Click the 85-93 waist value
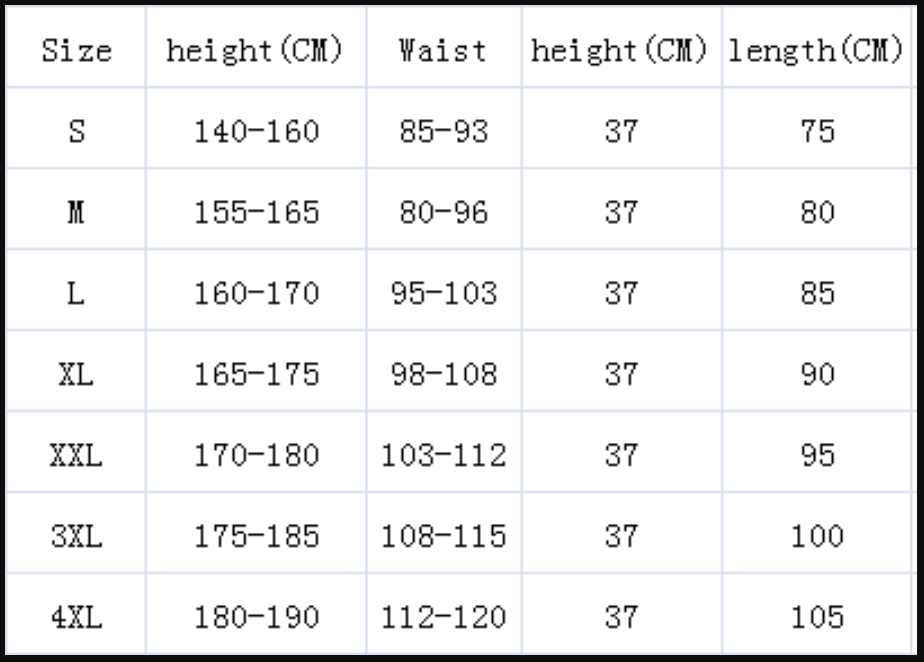This screenshot has height=662, width=924. click(x=443, y=131)
